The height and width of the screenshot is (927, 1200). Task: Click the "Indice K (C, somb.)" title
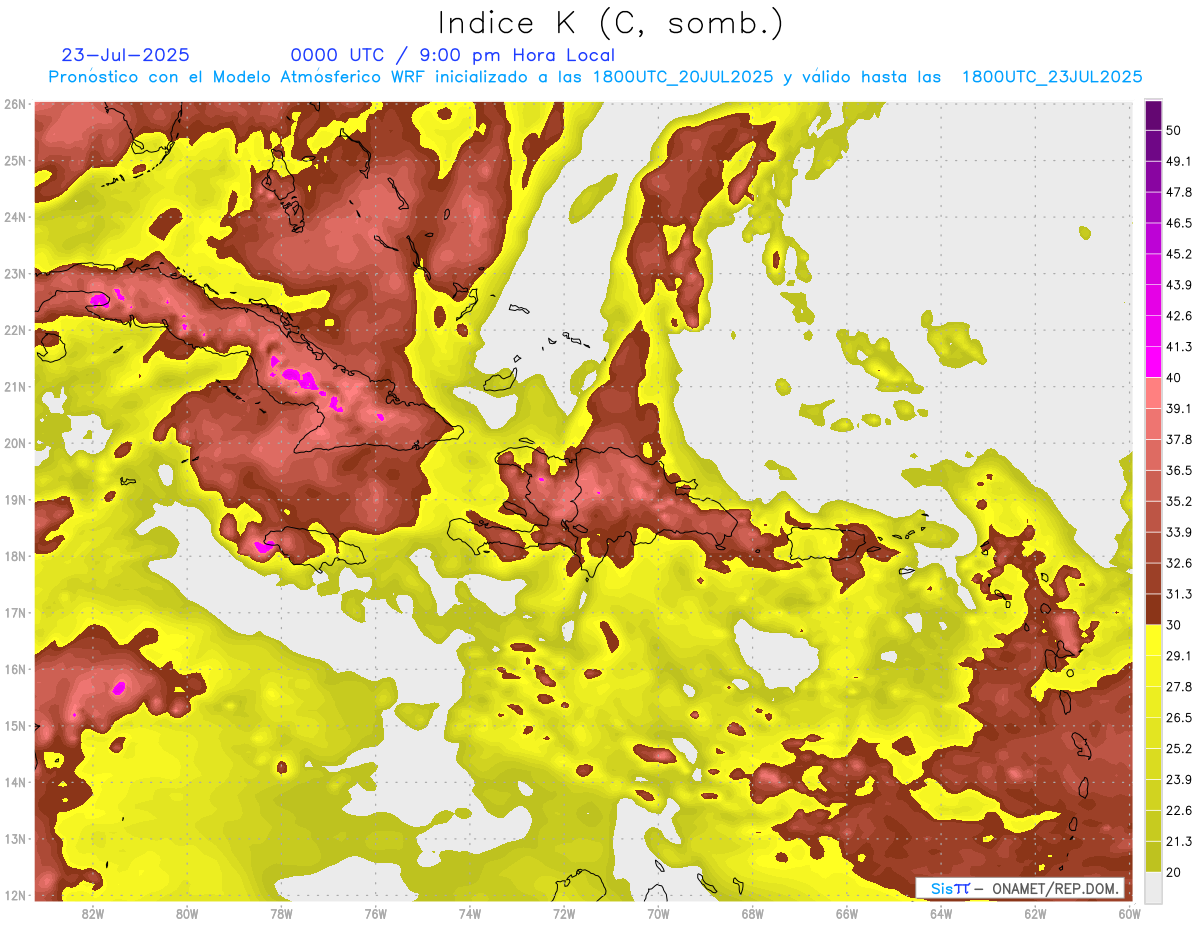click(x=611, y=23)
